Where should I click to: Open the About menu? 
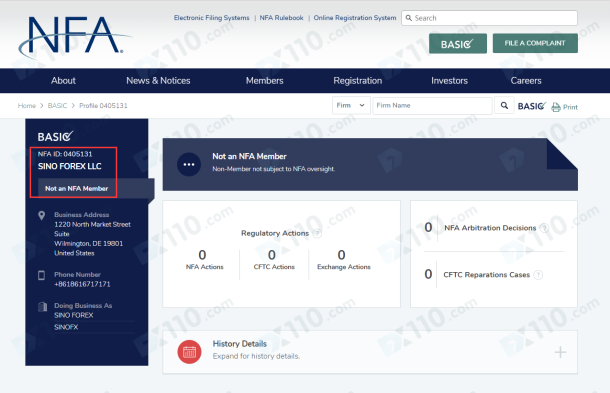(63, 81)
